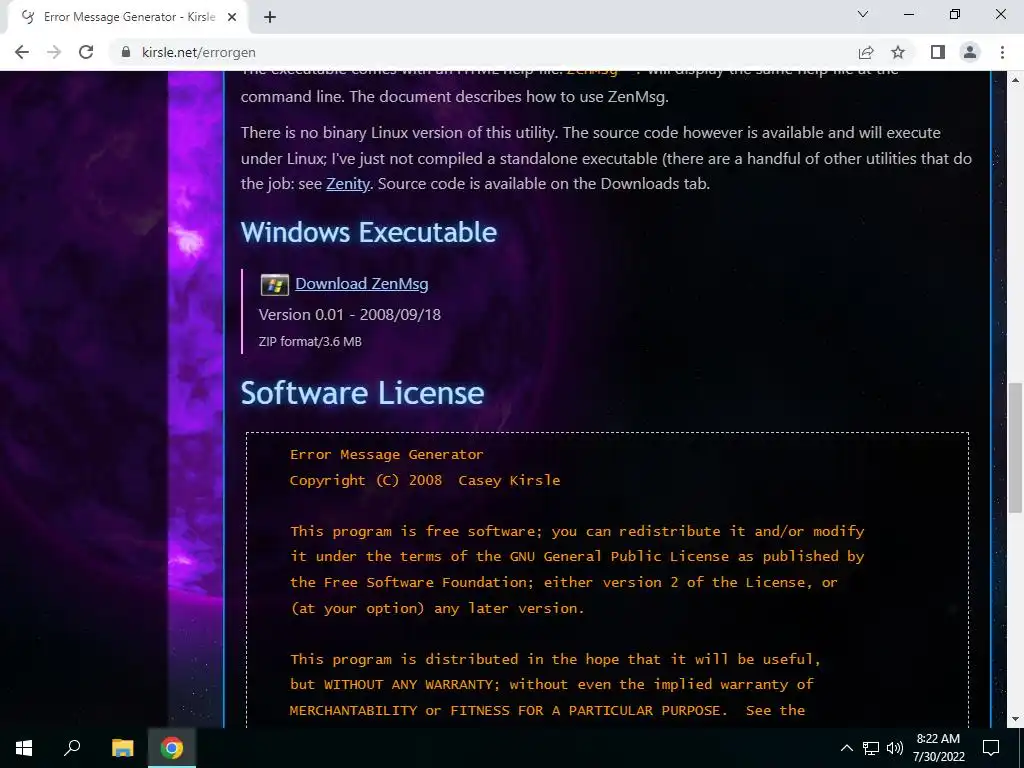This screenshot has height=768, width=1024.
Task: Click the padlock site info icon
Action: [126, 52]
